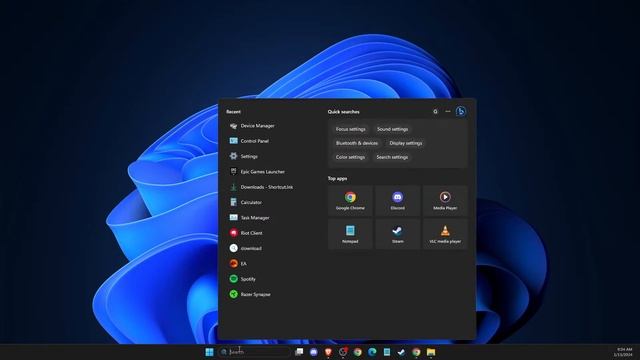Viewport: 640px width, 360px height.
Task: Choose the Search settings quick search
Action: coord(392,157)
